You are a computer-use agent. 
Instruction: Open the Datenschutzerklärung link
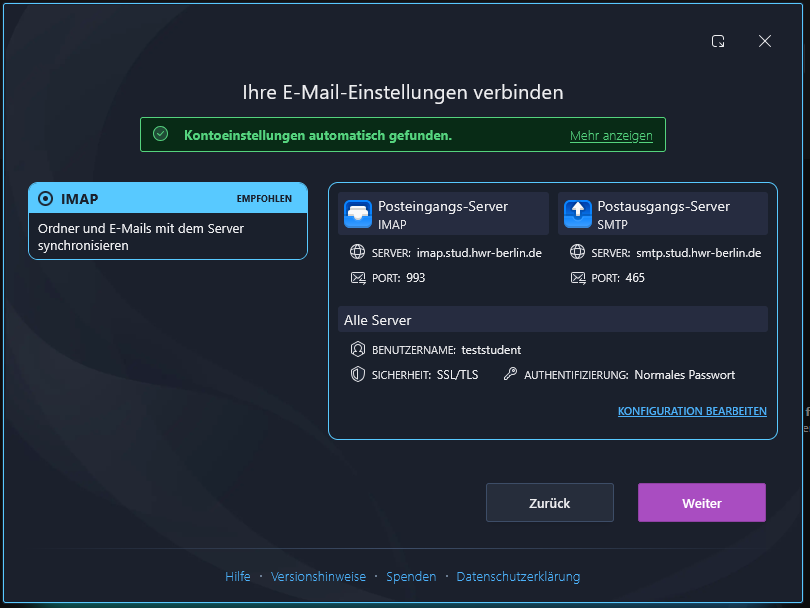click(518, 576)
